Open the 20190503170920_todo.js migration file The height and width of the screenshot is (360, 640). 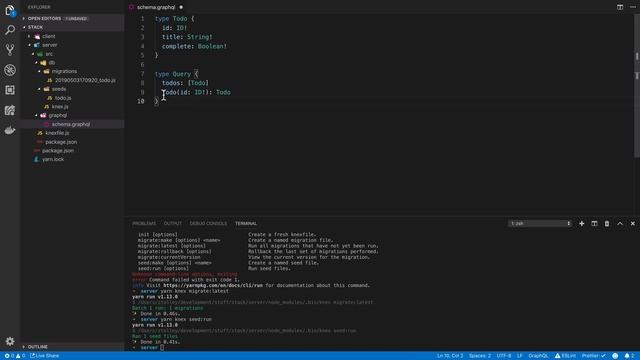point(85,80)
